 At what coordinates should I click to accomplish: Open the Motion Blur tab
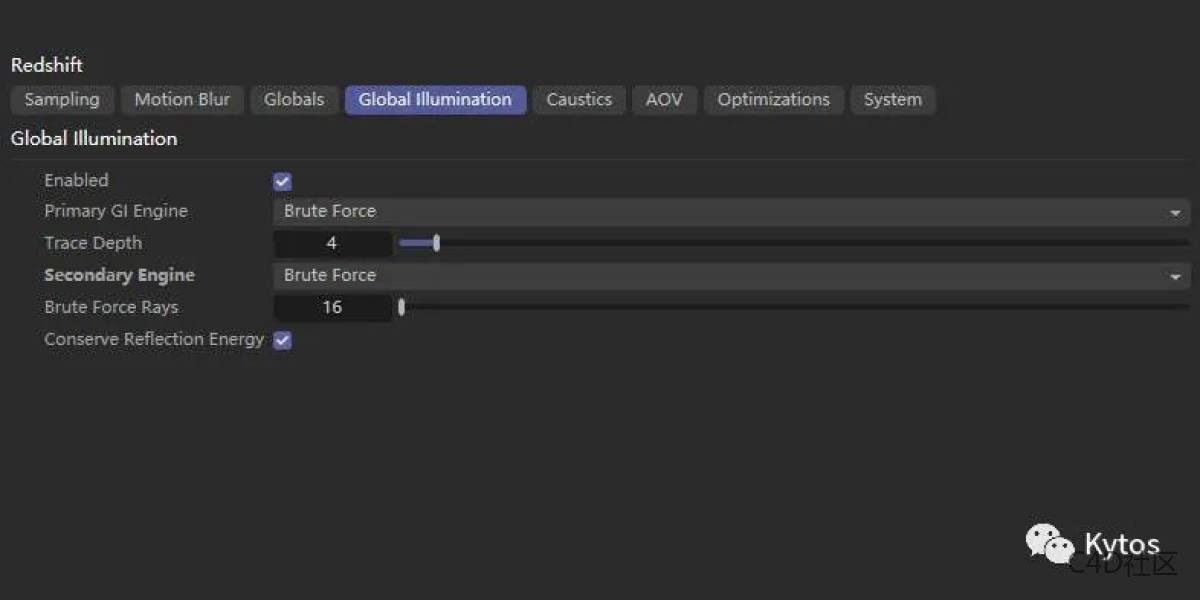(182, 99)
